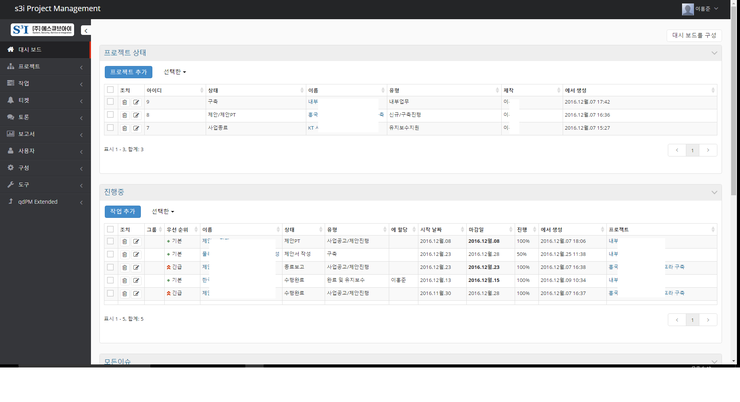
Task: Click next page arrow in 진행중 pagination
Action: [x=708, y=320]
